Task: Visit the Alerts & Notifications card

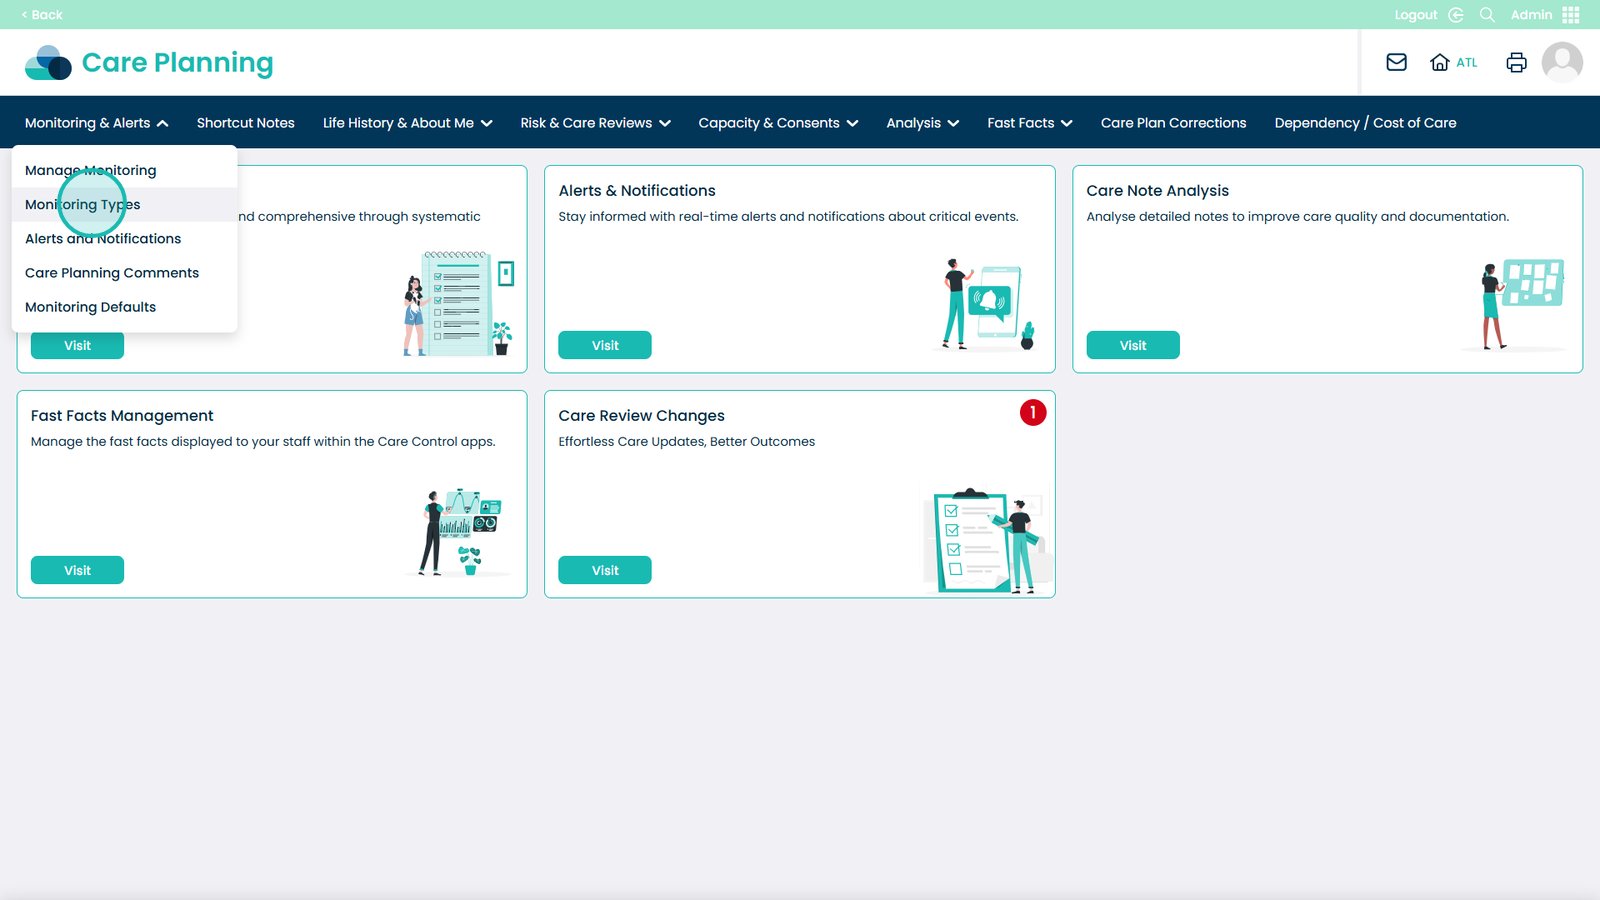Action: click(x=605, y=345)
